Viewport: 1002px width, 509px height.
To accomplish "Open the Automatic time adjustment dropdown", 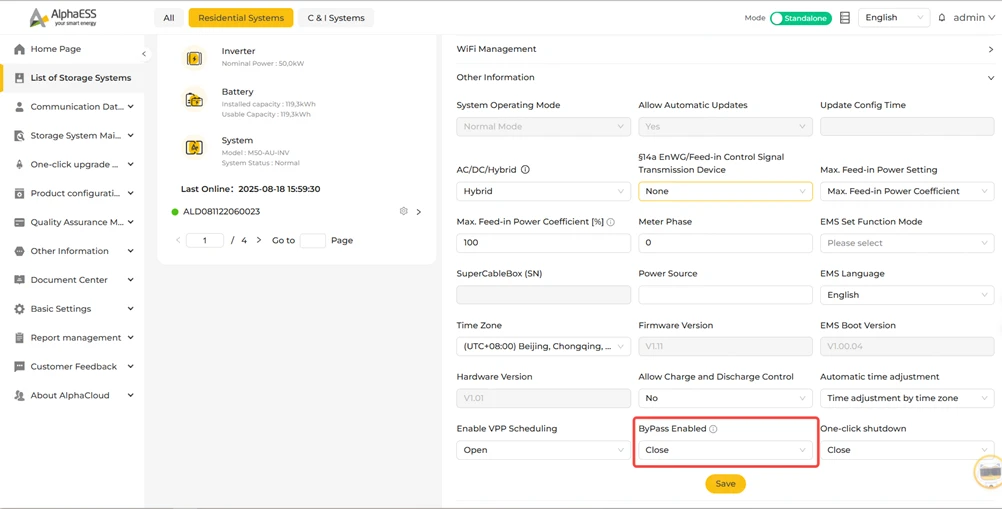I will tap(907, 398).
